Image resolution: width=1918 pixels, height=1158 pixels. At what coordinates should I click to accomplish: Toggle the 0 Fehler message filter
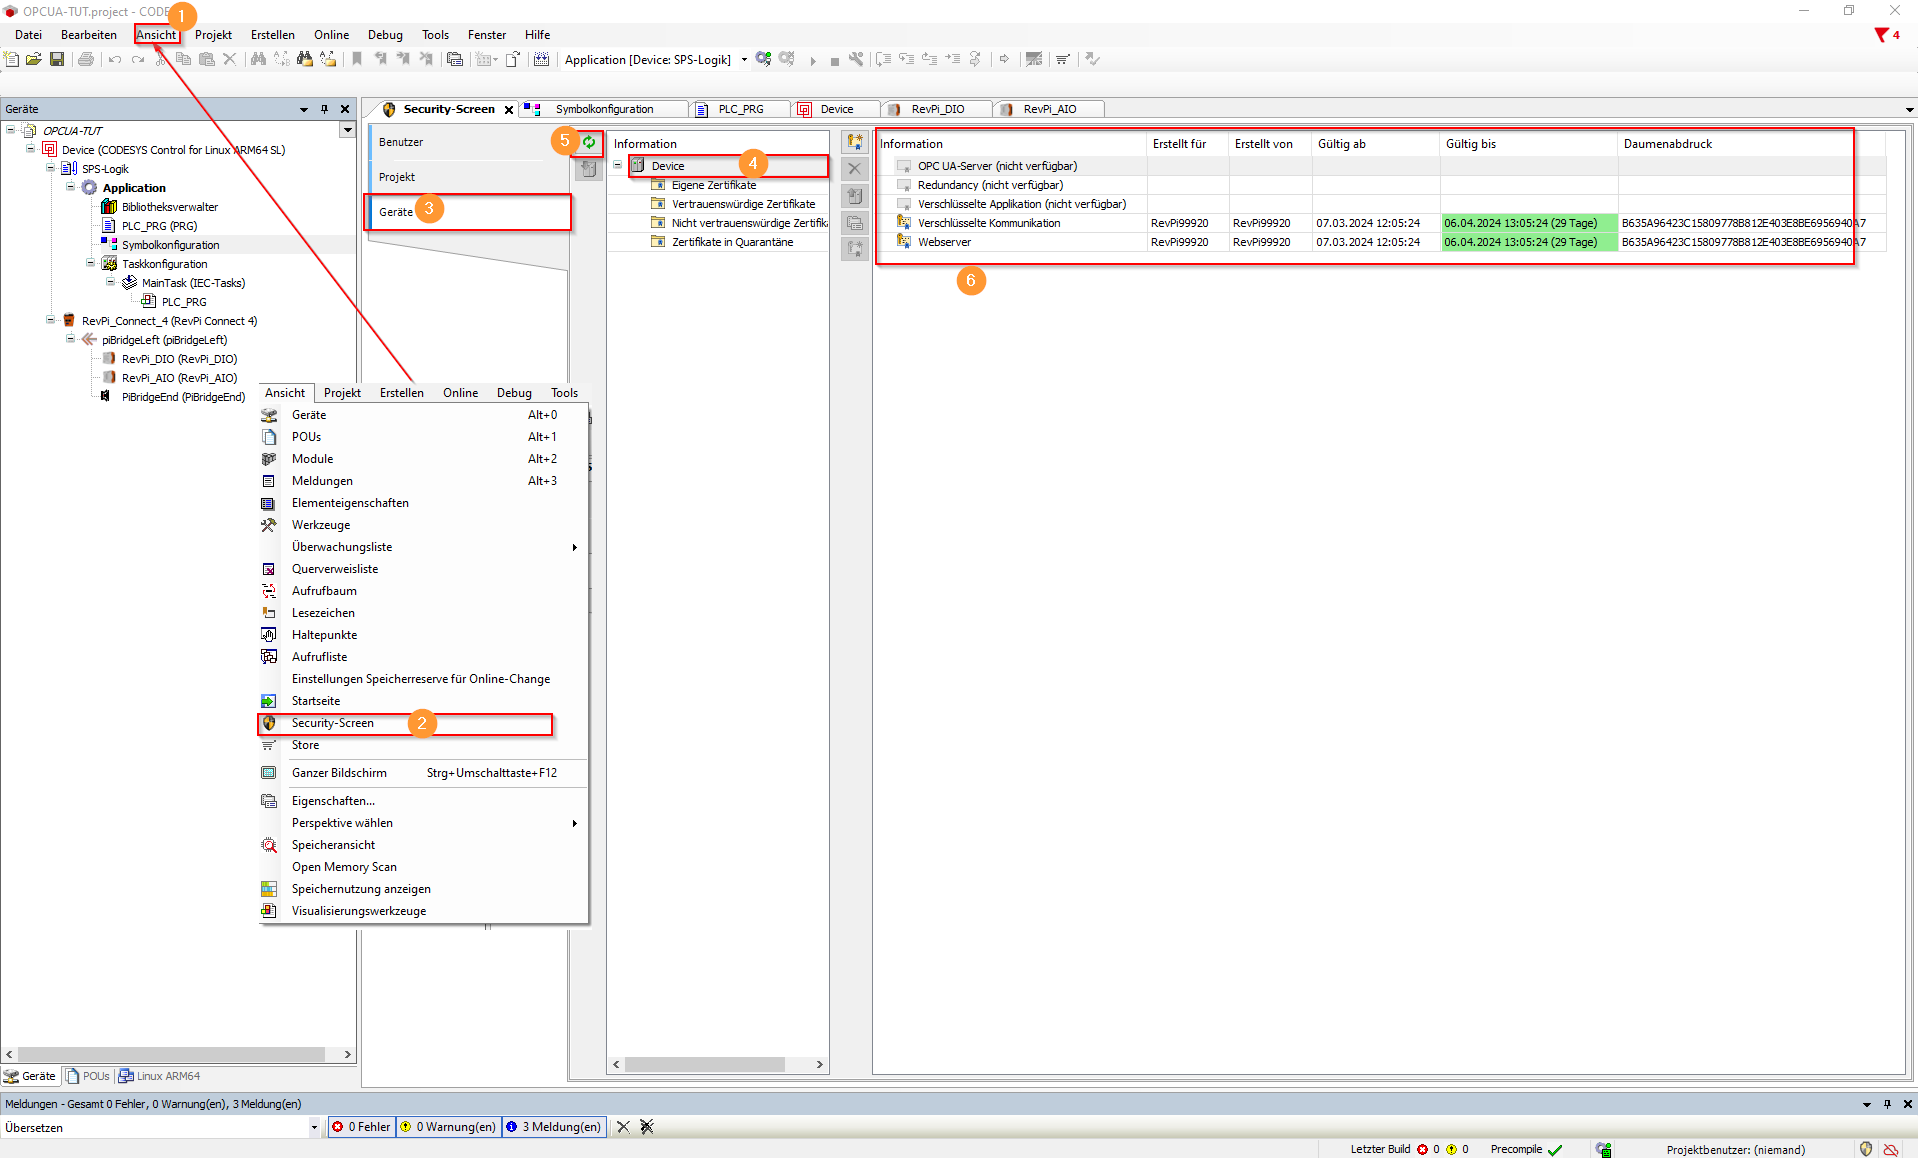(363, 1127)
